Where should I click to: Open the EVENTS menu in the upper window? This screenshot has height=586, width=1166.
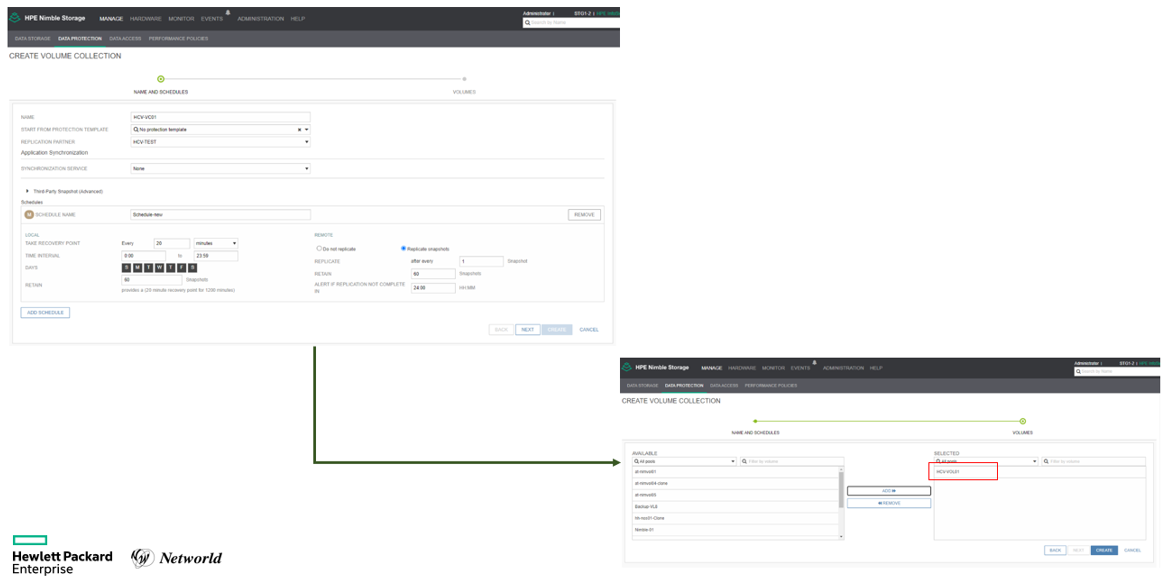(x=212, y=19)
